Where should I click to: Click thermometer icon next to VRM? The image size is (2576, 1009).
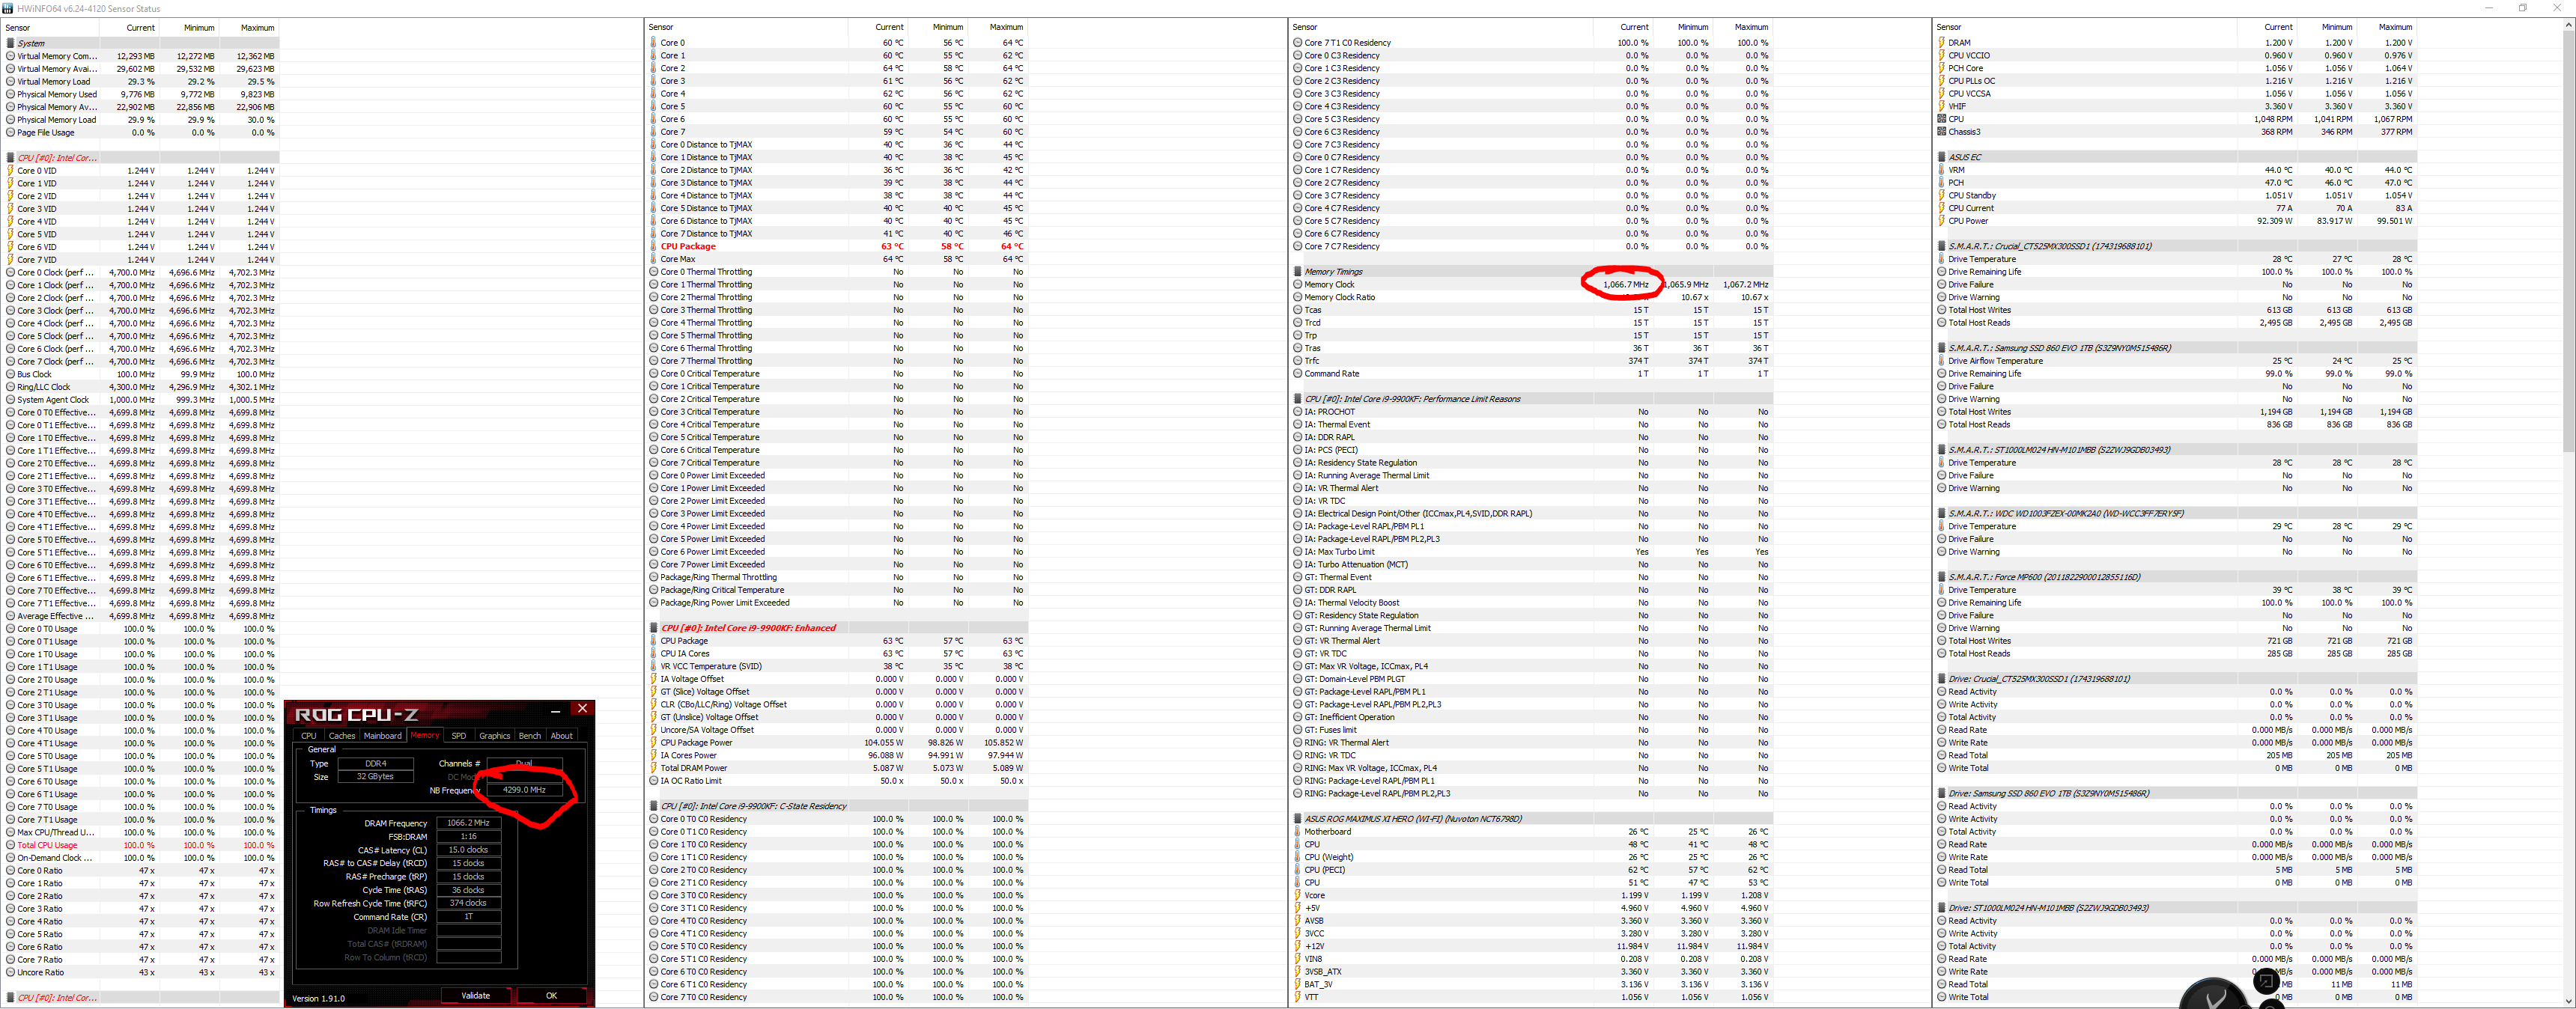coord(1942,170)
